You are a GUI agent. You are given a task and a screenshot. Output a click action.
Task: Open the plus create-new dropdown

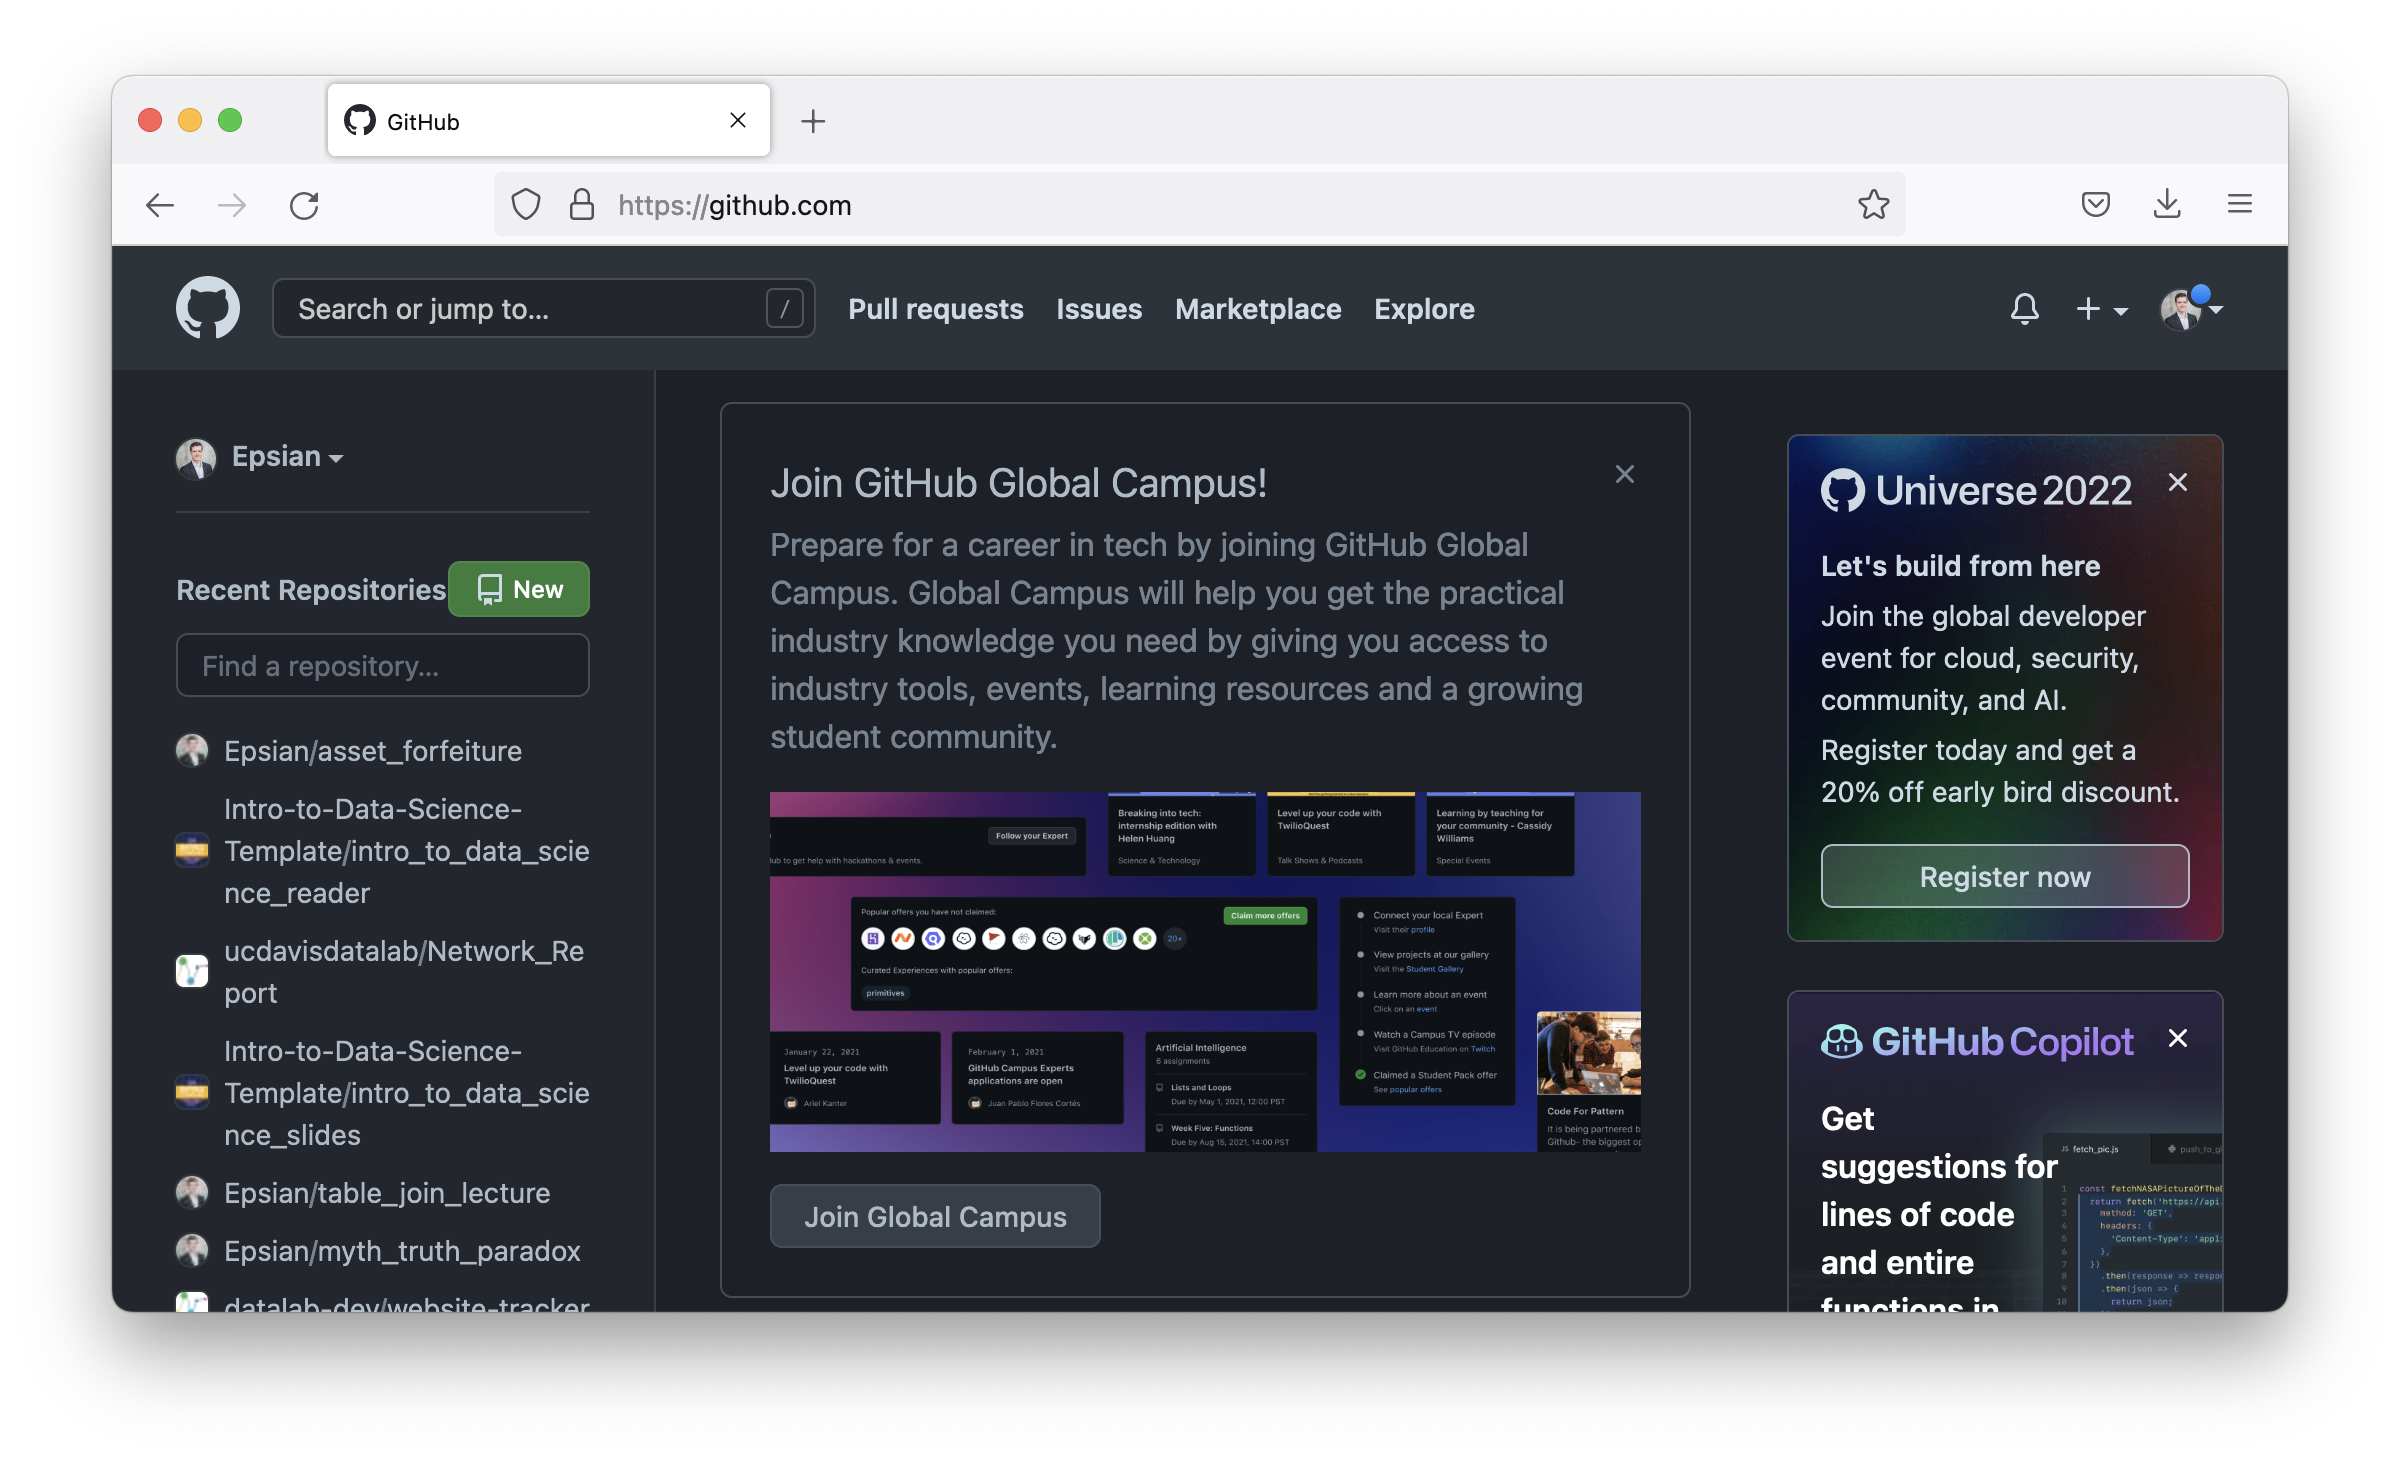2101,309
